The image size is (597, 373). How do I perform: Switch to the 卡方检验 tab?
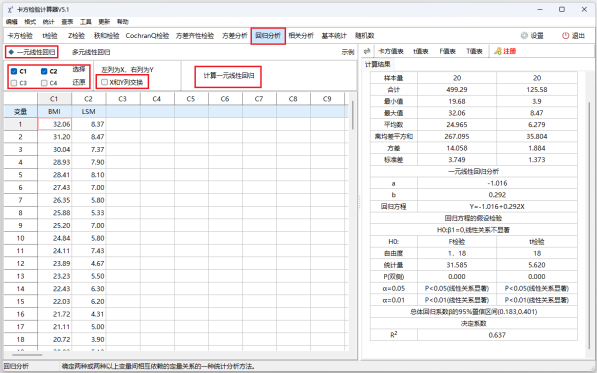coord(20,36)
